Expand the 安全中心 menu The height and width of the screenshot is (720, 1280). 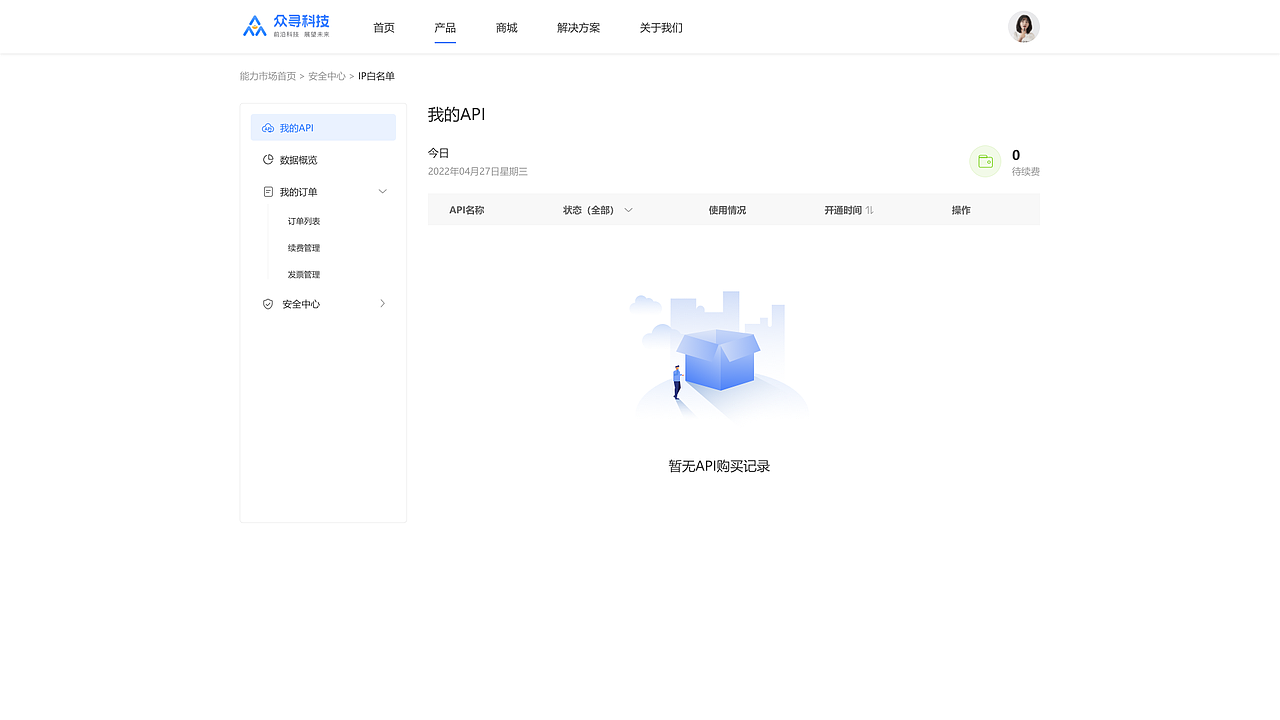pyautogui.click(x=382, y=303)
